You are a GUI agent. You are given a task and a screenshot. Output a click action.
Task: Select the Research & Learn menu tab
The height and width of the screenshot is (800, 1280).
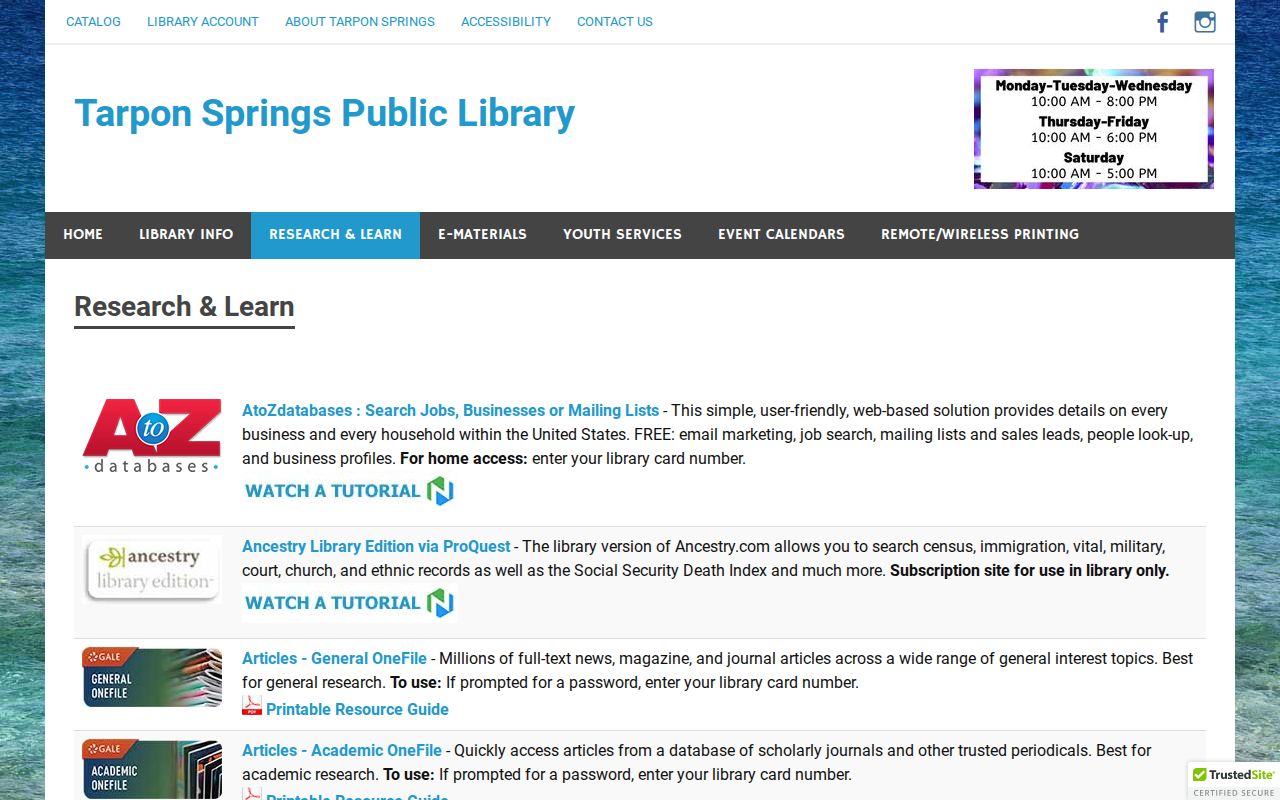(335, 235)
